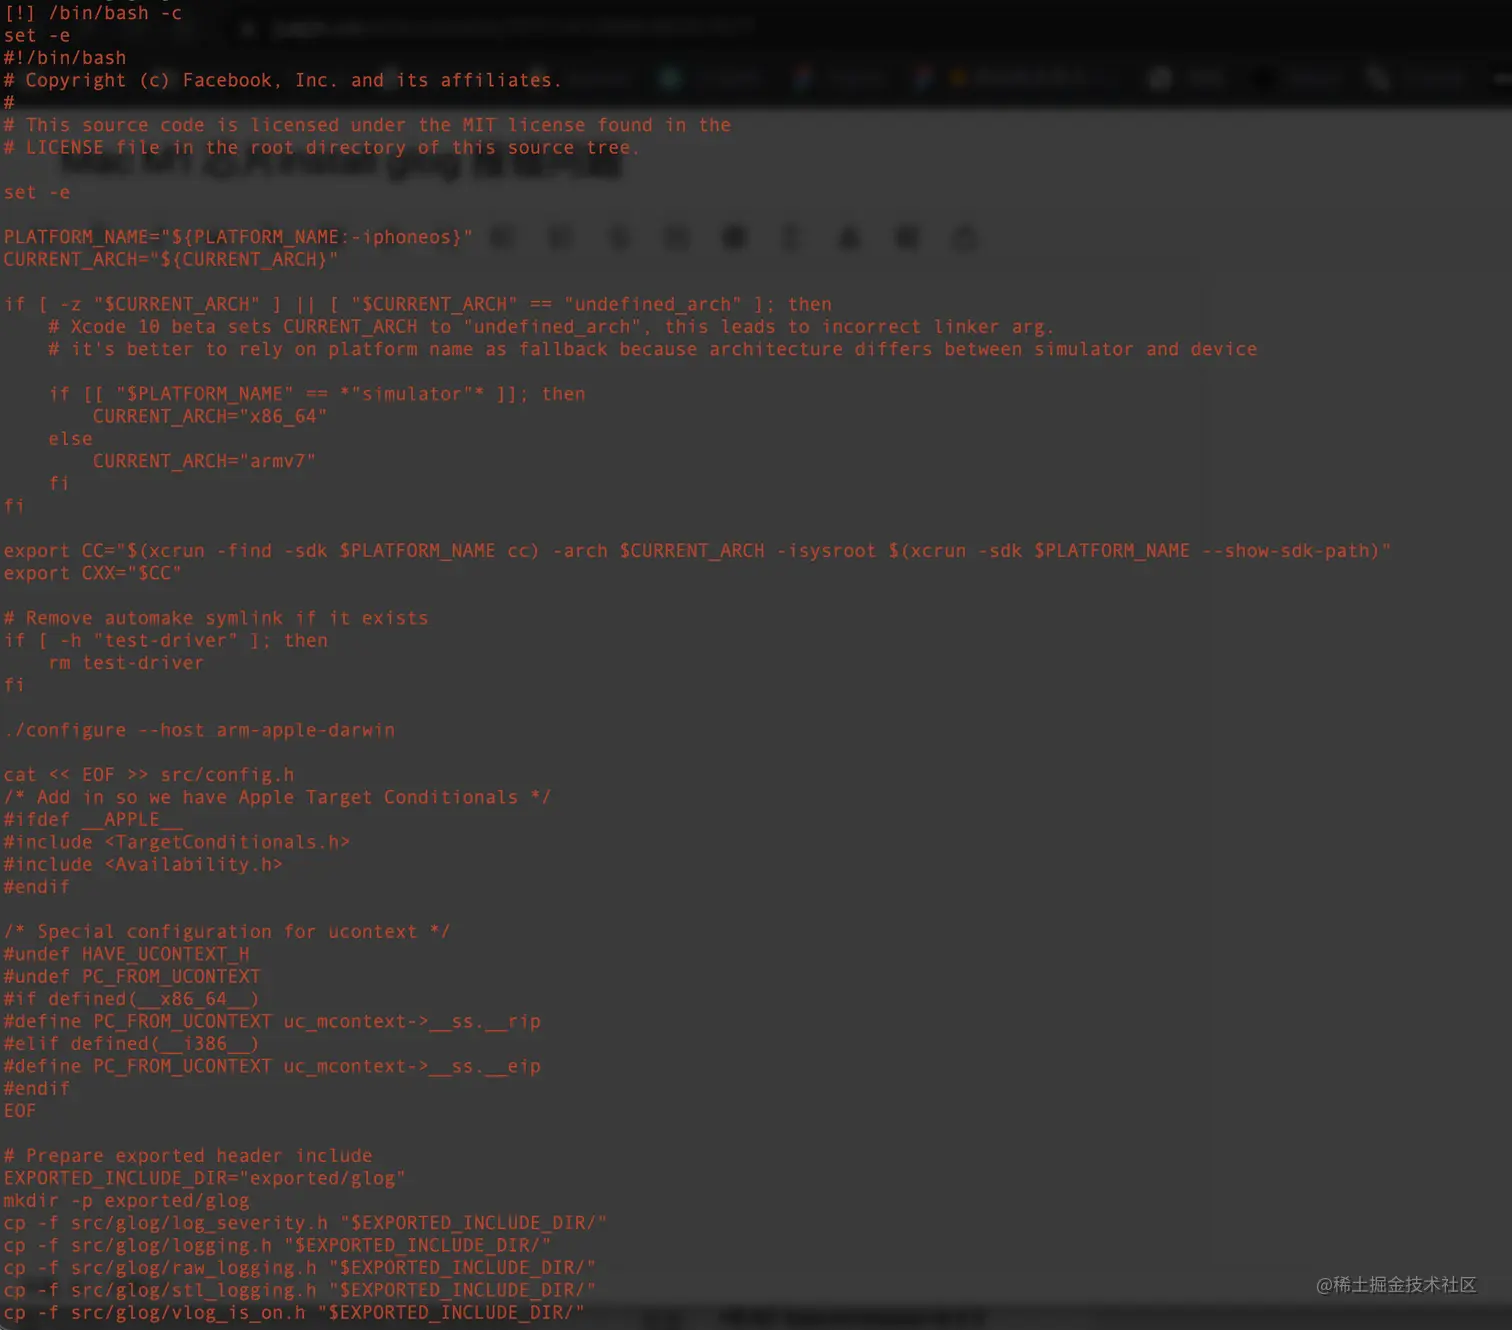1512x1330 pixels.
Task: Click the "rm test-driver" line
Action: click(x=126, y=663)
